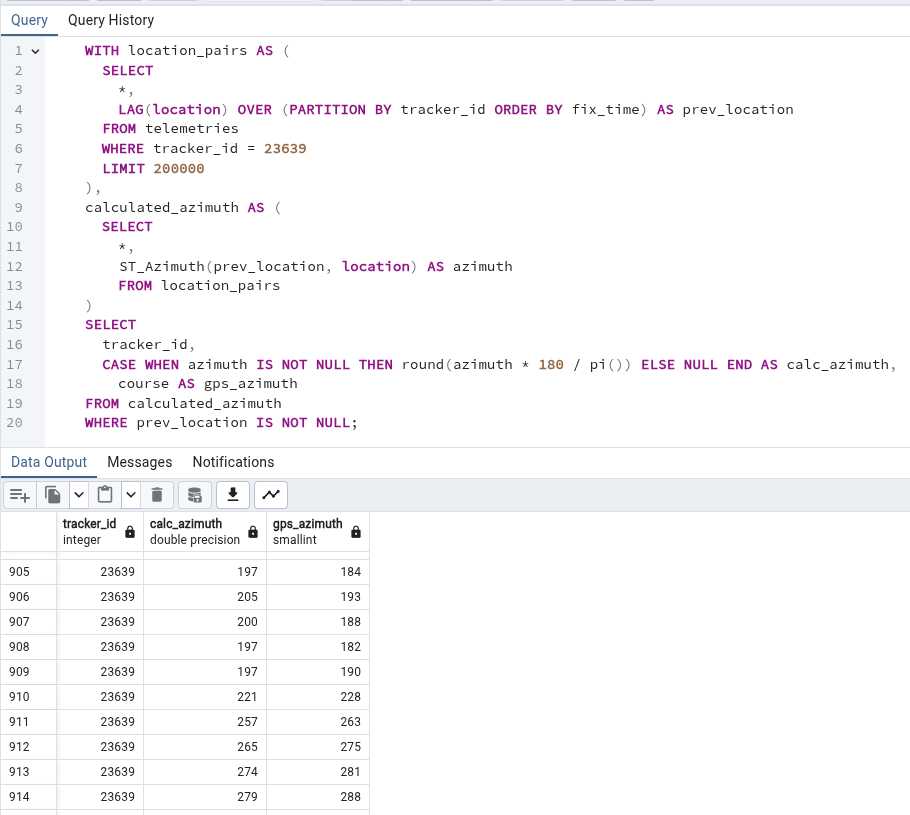Image resolution: width=910 pixels, height=815 pixels.
Task: Click the download results as file icon
Action: pos(233,495)
